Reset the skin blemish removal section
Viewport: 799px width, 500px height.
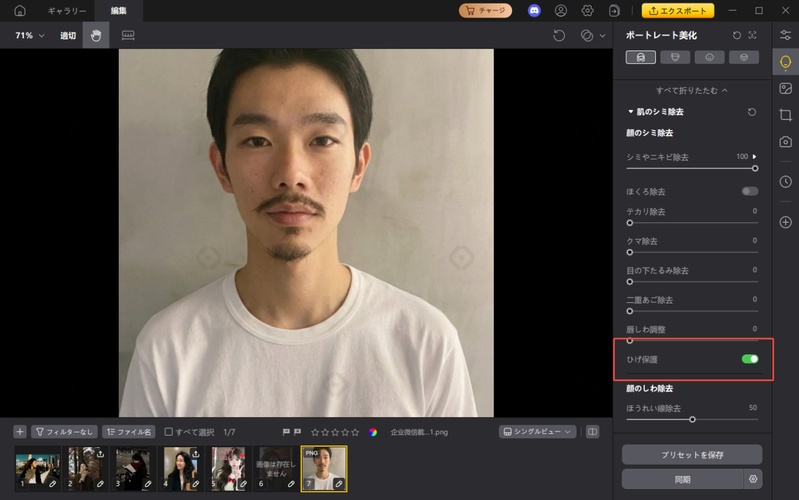(751, 113)
